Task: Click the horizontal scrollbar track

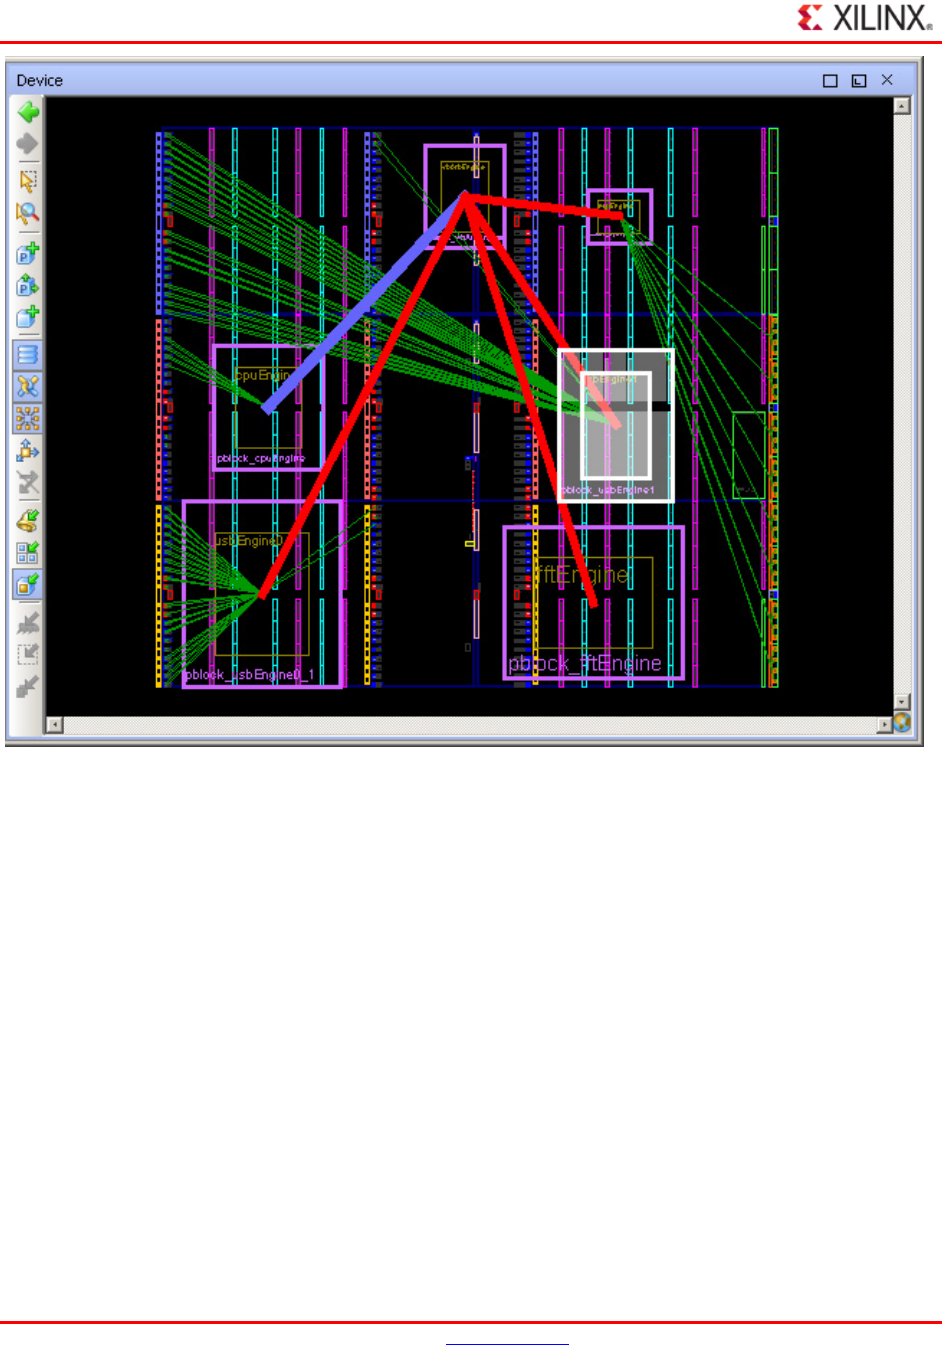Action: point(470,725)
